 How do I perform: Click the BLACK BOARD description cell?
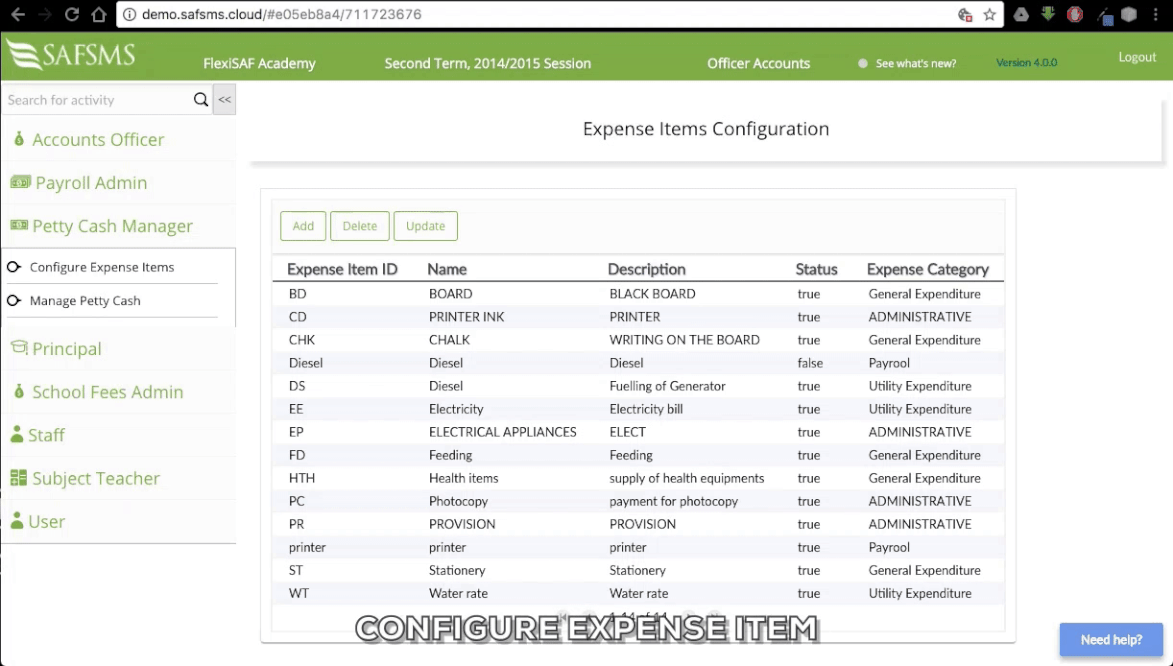pos(652,294)
